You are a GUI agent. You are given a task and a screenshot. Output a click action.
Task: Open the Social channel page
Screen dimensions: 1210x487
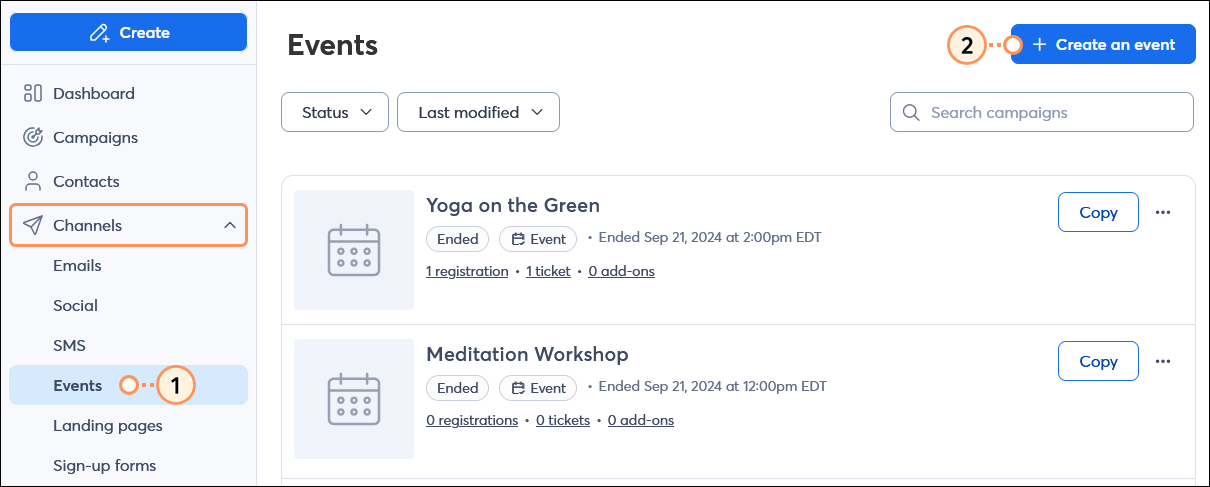[75, 306]
